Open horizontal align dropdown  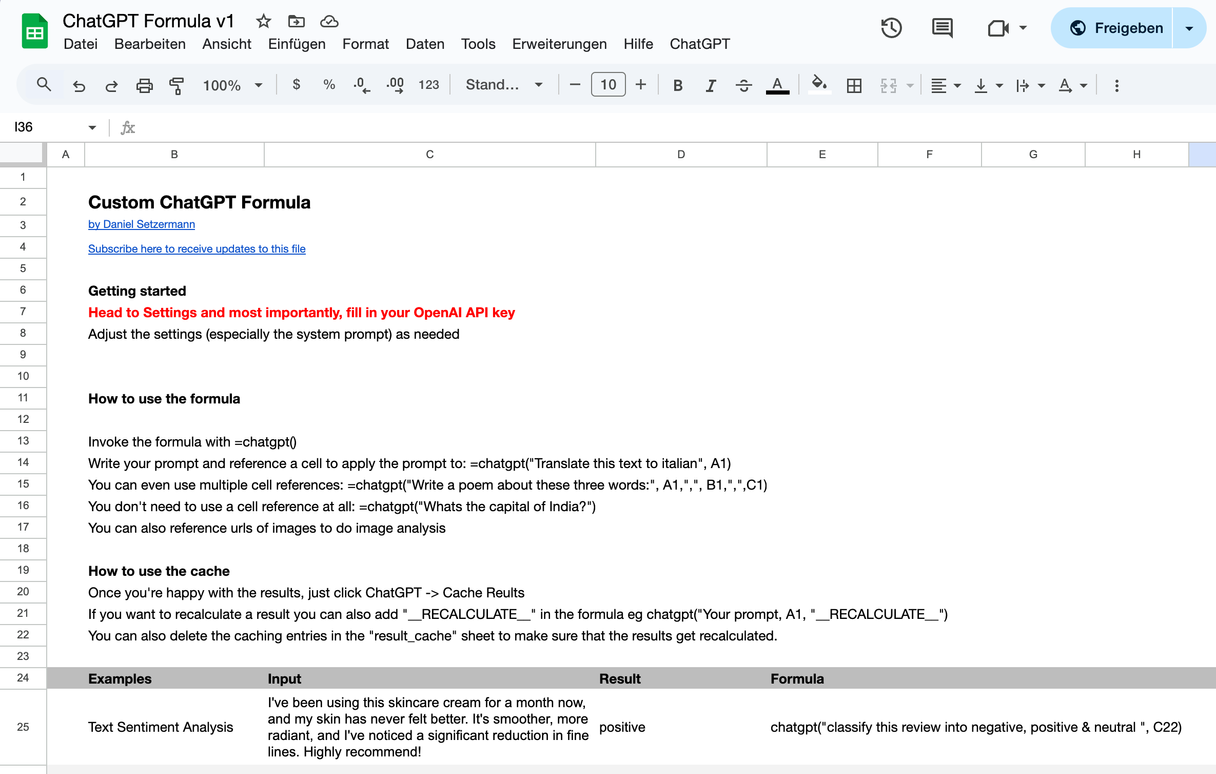pos(945,86)
